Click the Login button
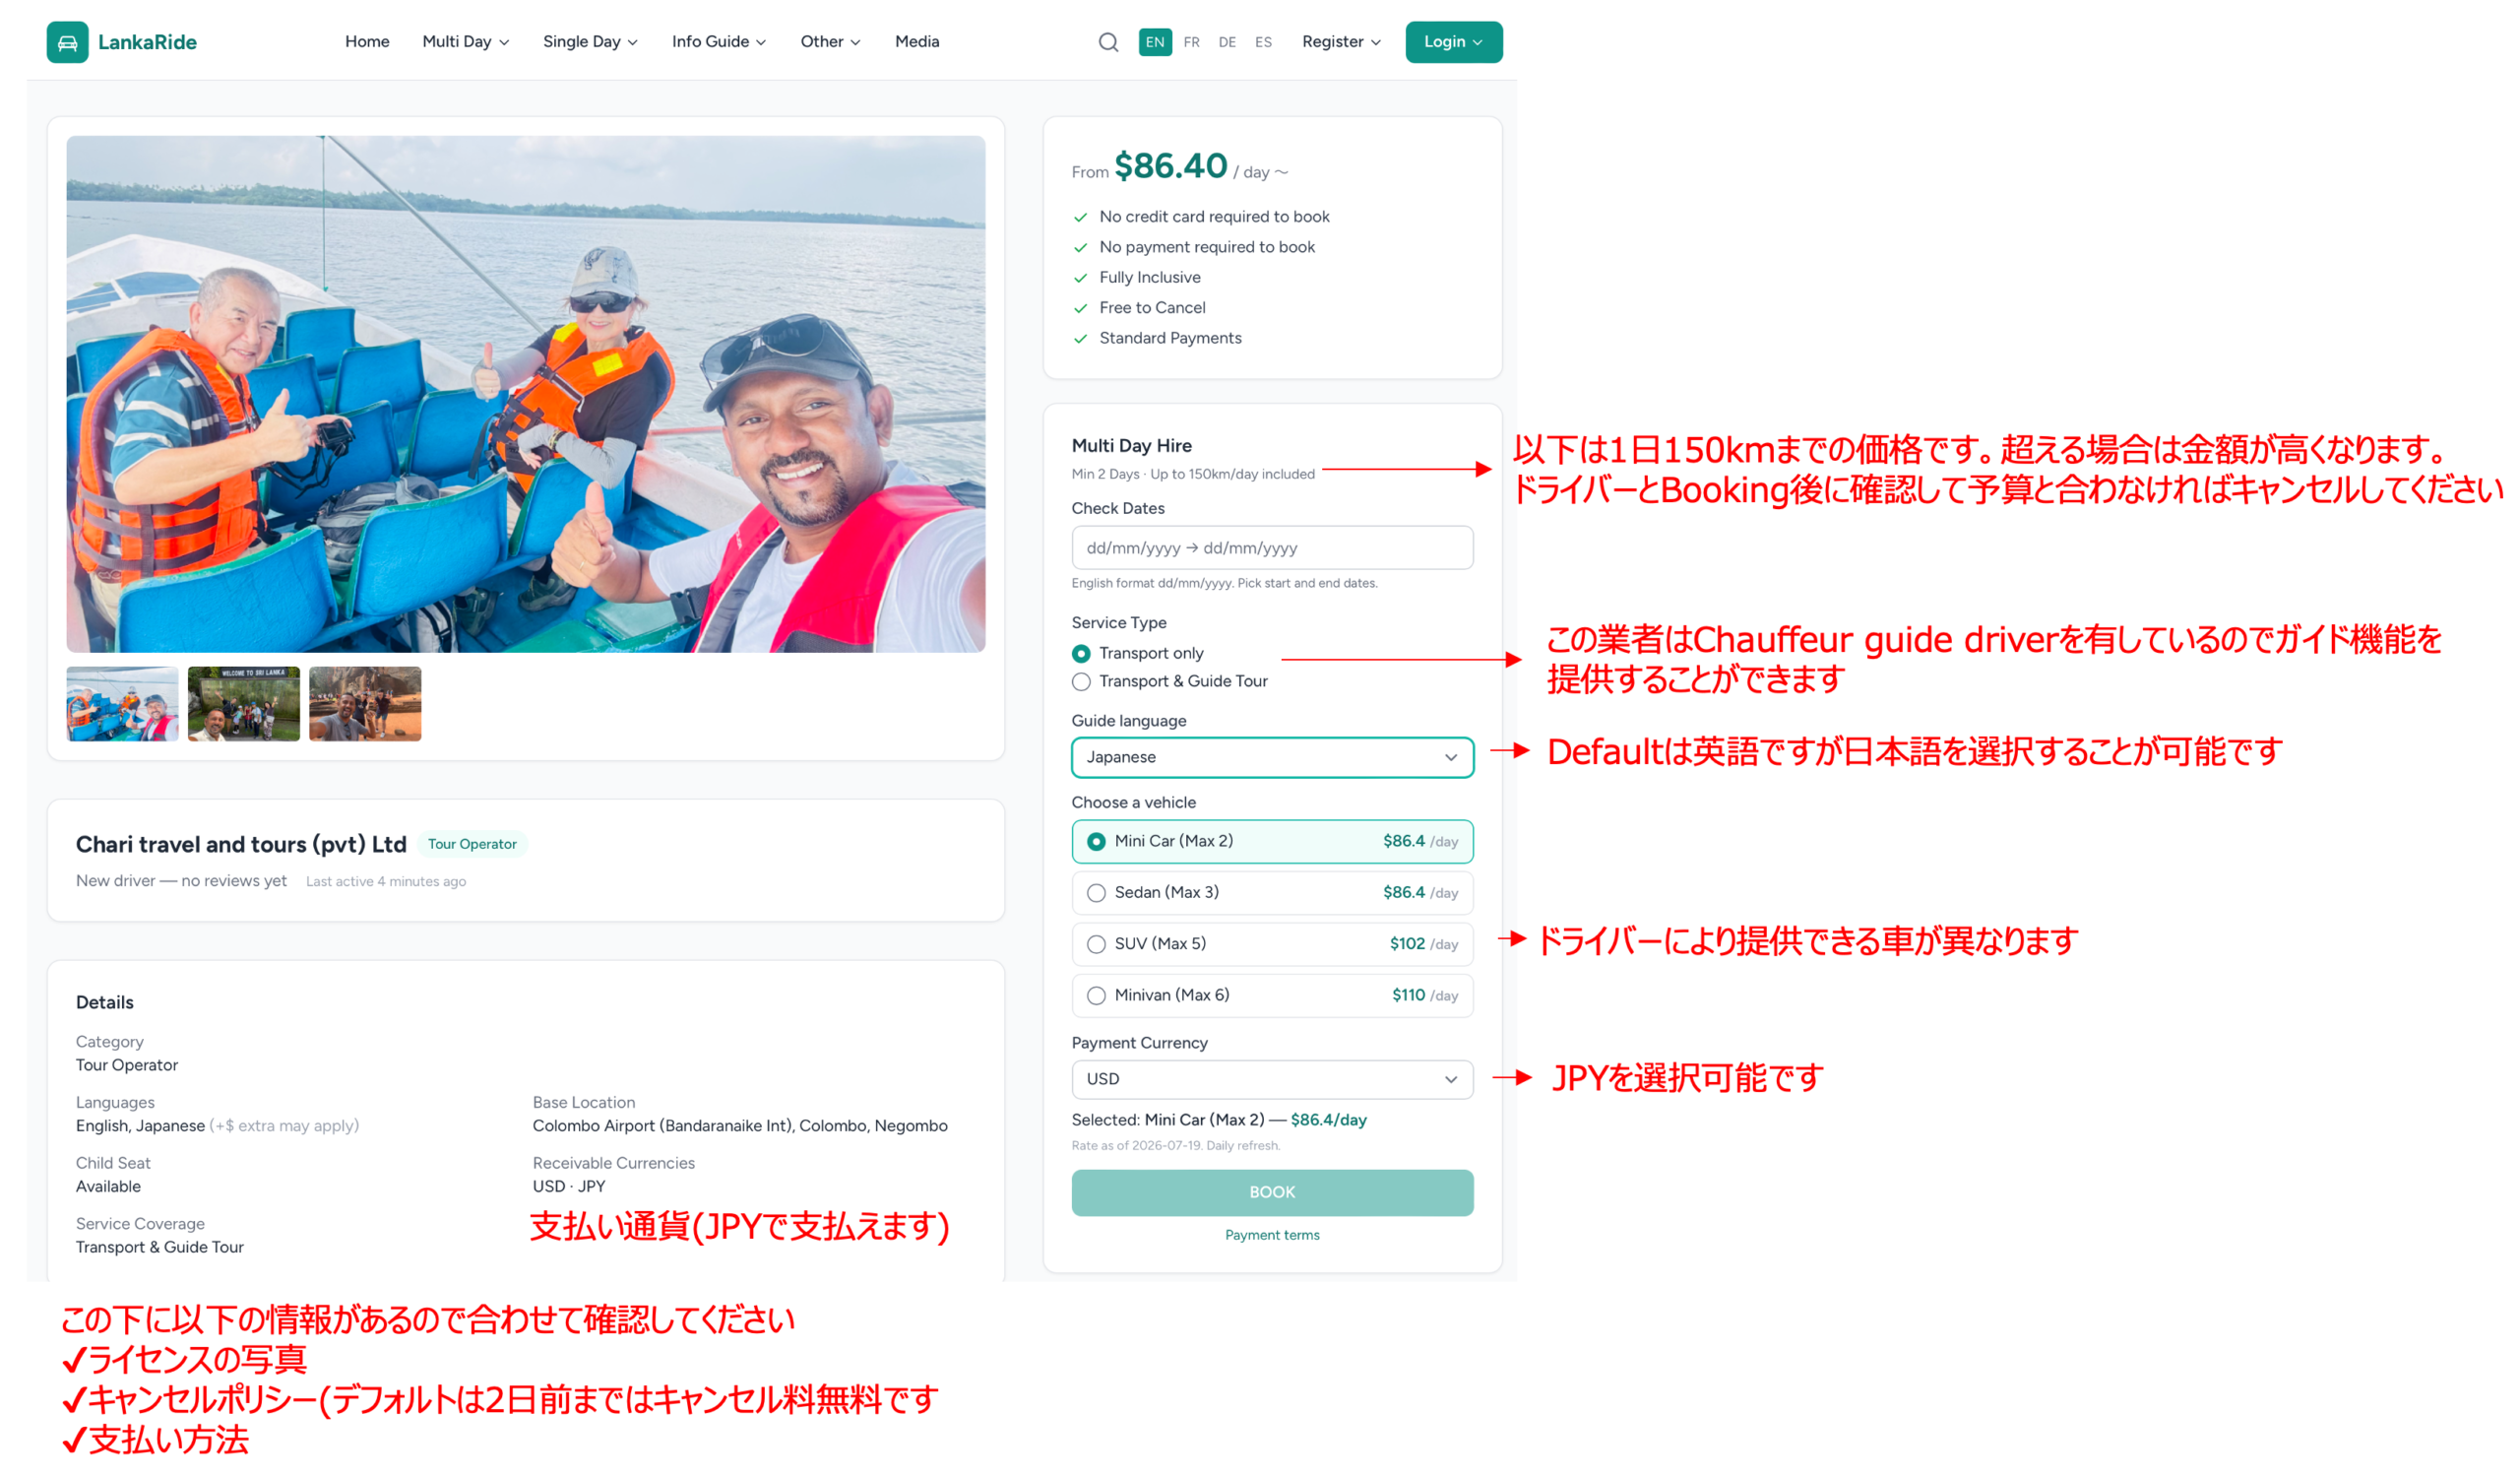 point(1453,42)
